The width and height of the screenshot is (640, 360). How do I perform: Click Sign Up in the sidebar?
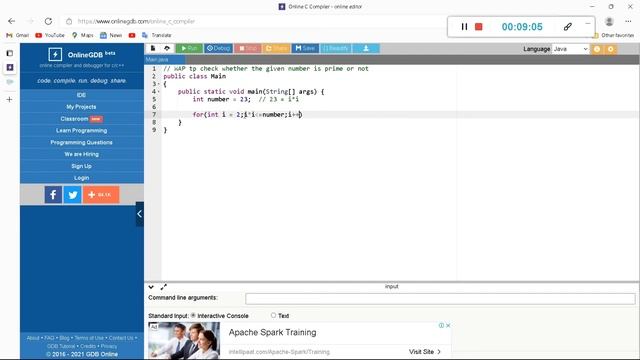81,166
